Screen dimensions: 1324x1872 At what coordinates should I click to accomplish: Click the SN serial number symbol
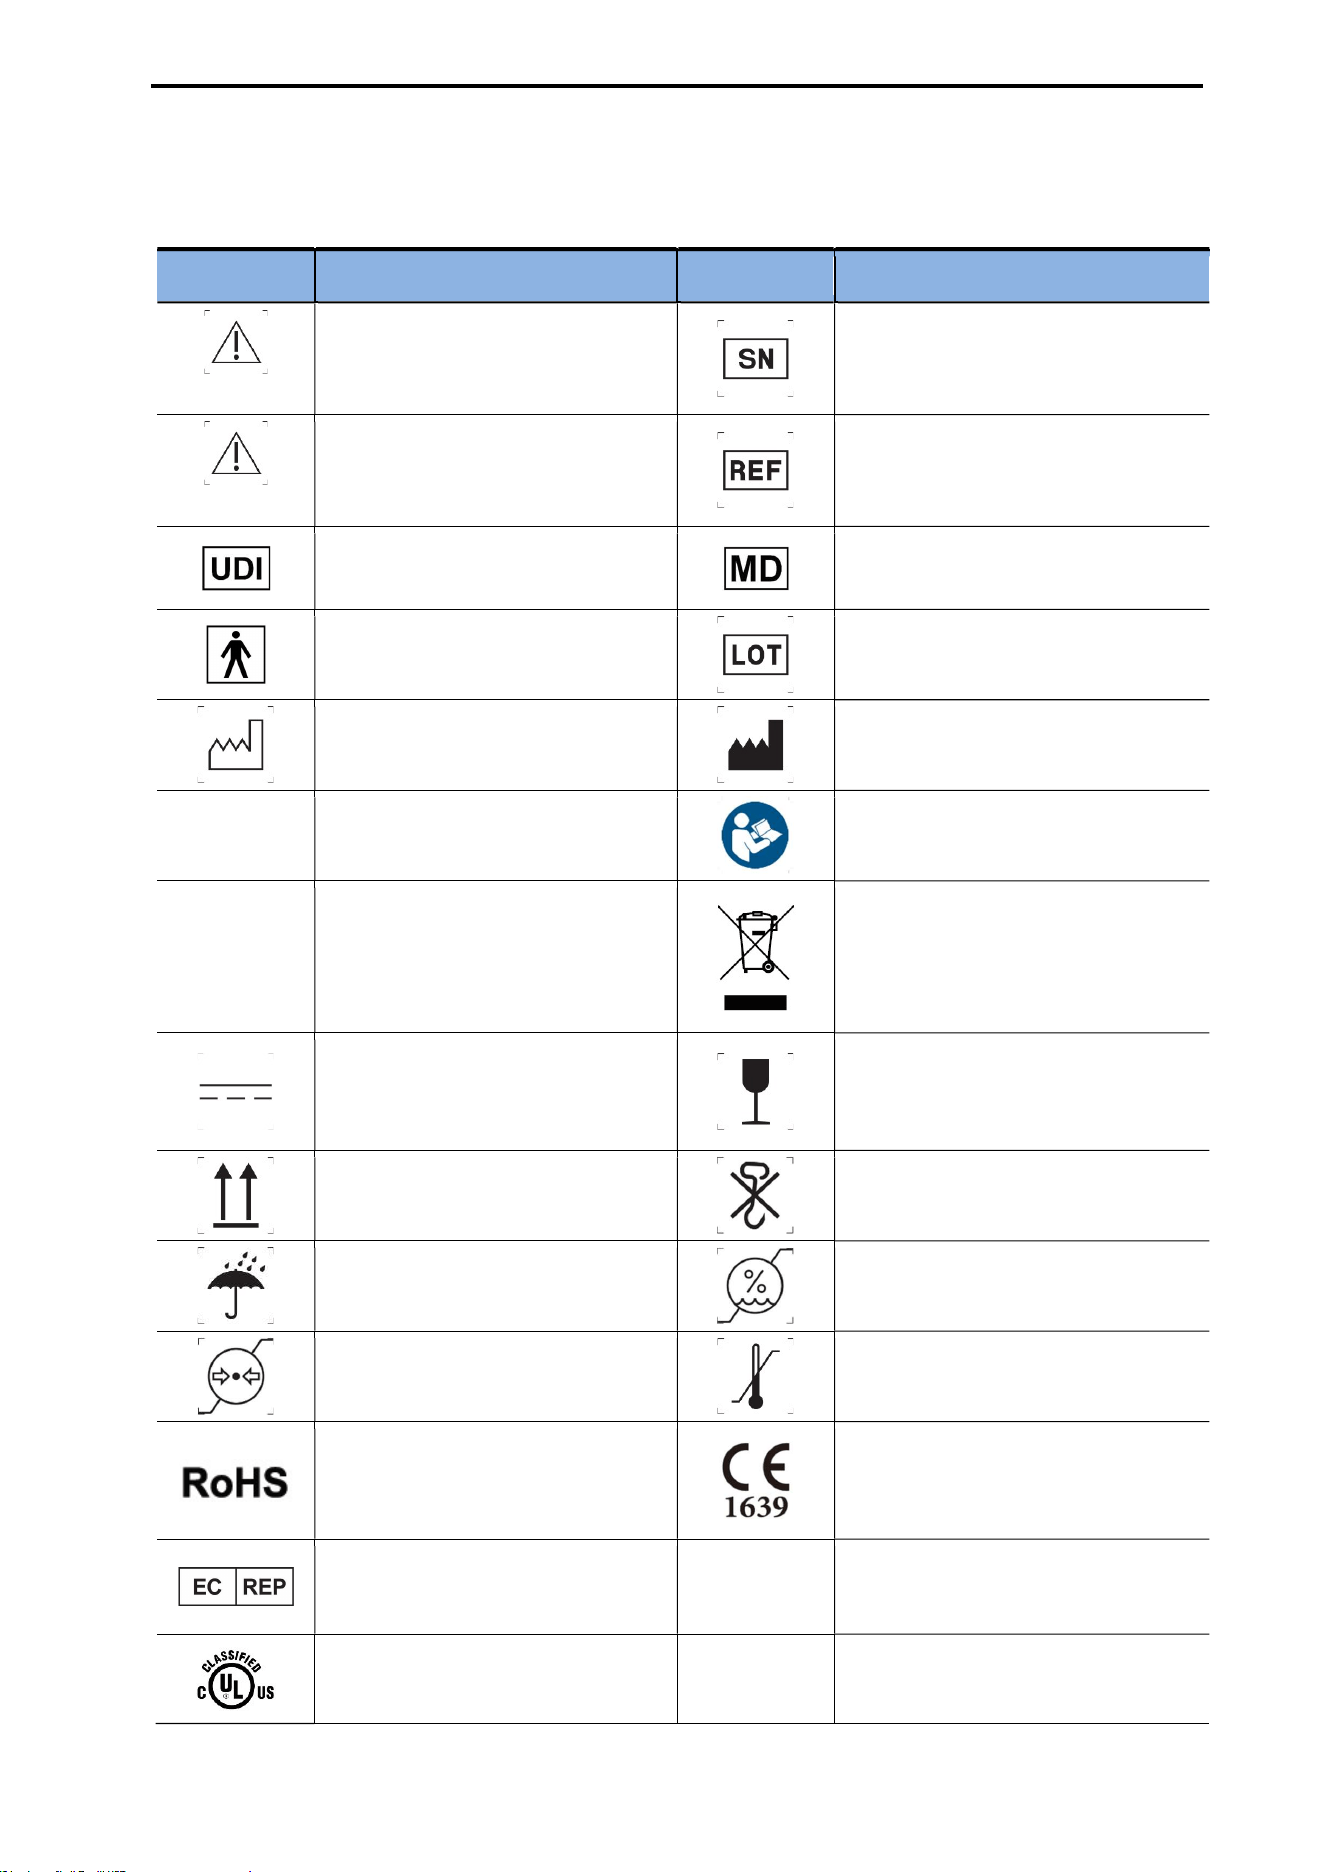(755, 359)
